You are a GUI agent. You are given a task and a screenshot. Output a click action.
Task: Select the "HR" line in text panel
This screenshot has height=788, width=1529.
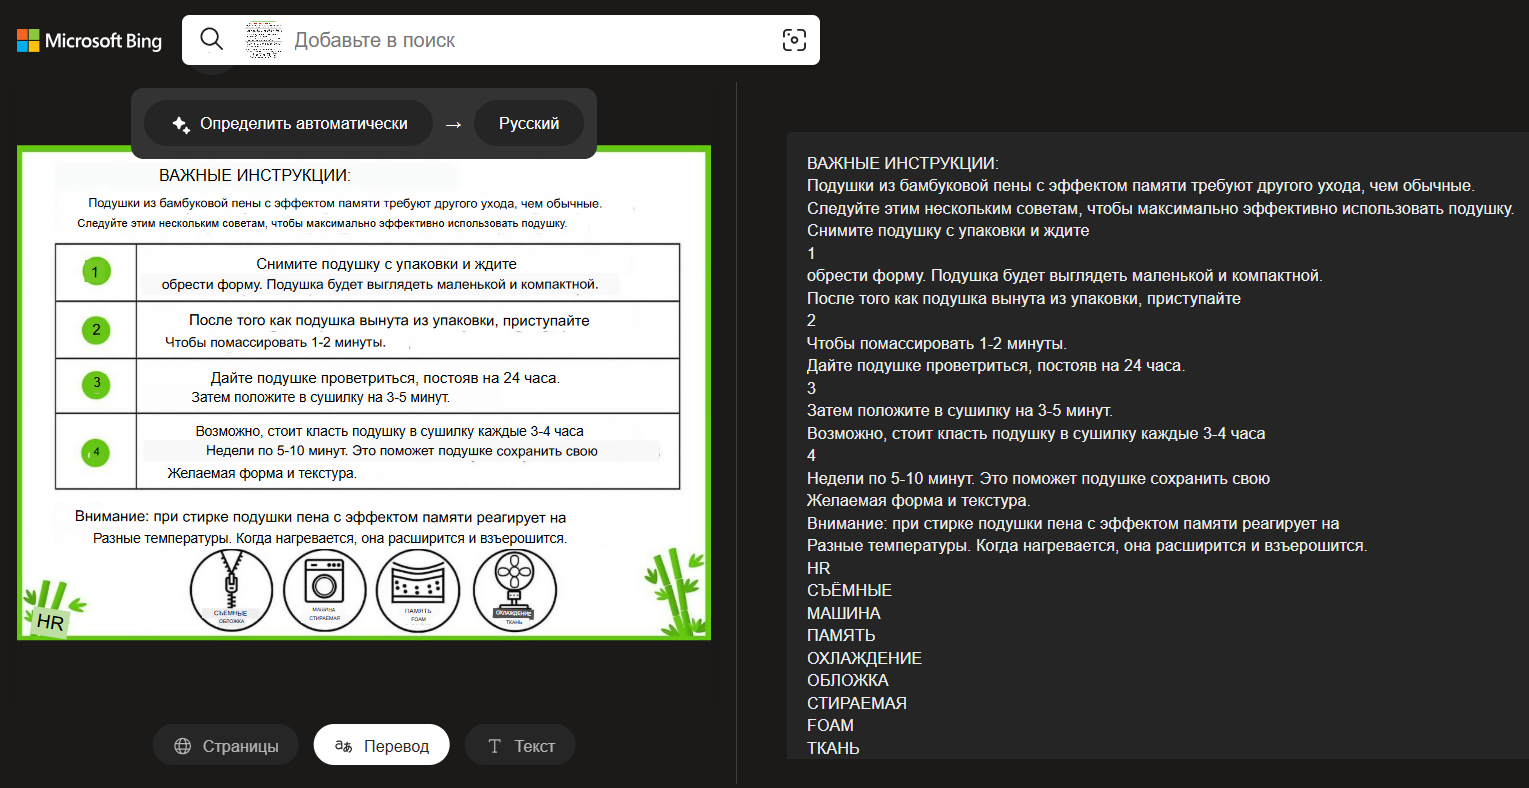(819, 568)
